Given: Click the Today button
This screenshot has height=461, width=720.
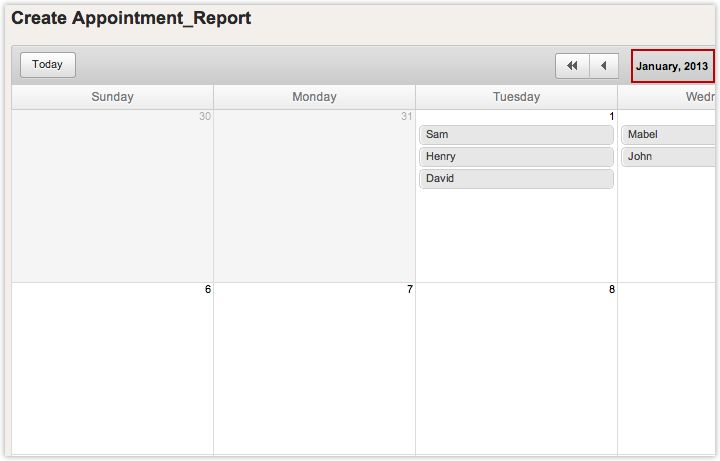Looking at the screenshot, I should [47, 65].
